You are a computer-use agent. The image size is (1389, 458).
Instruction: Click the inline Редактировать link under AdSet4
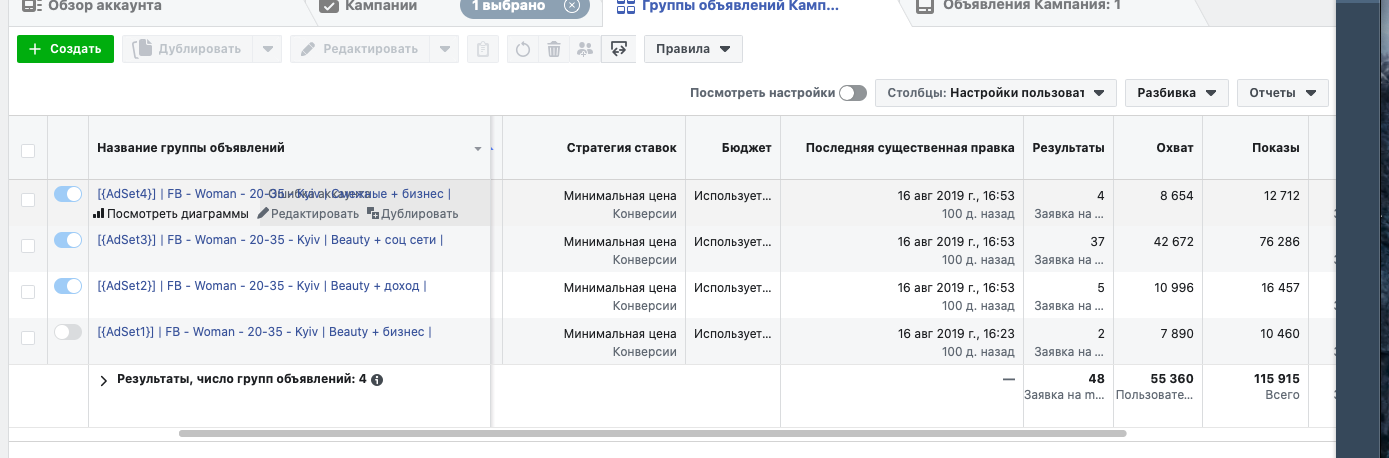(315, 213)
